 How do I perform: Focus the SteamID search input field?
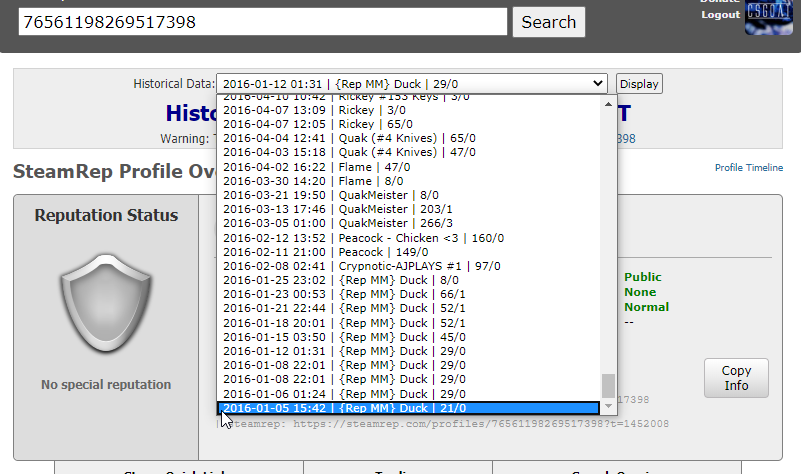coord(263,22)
